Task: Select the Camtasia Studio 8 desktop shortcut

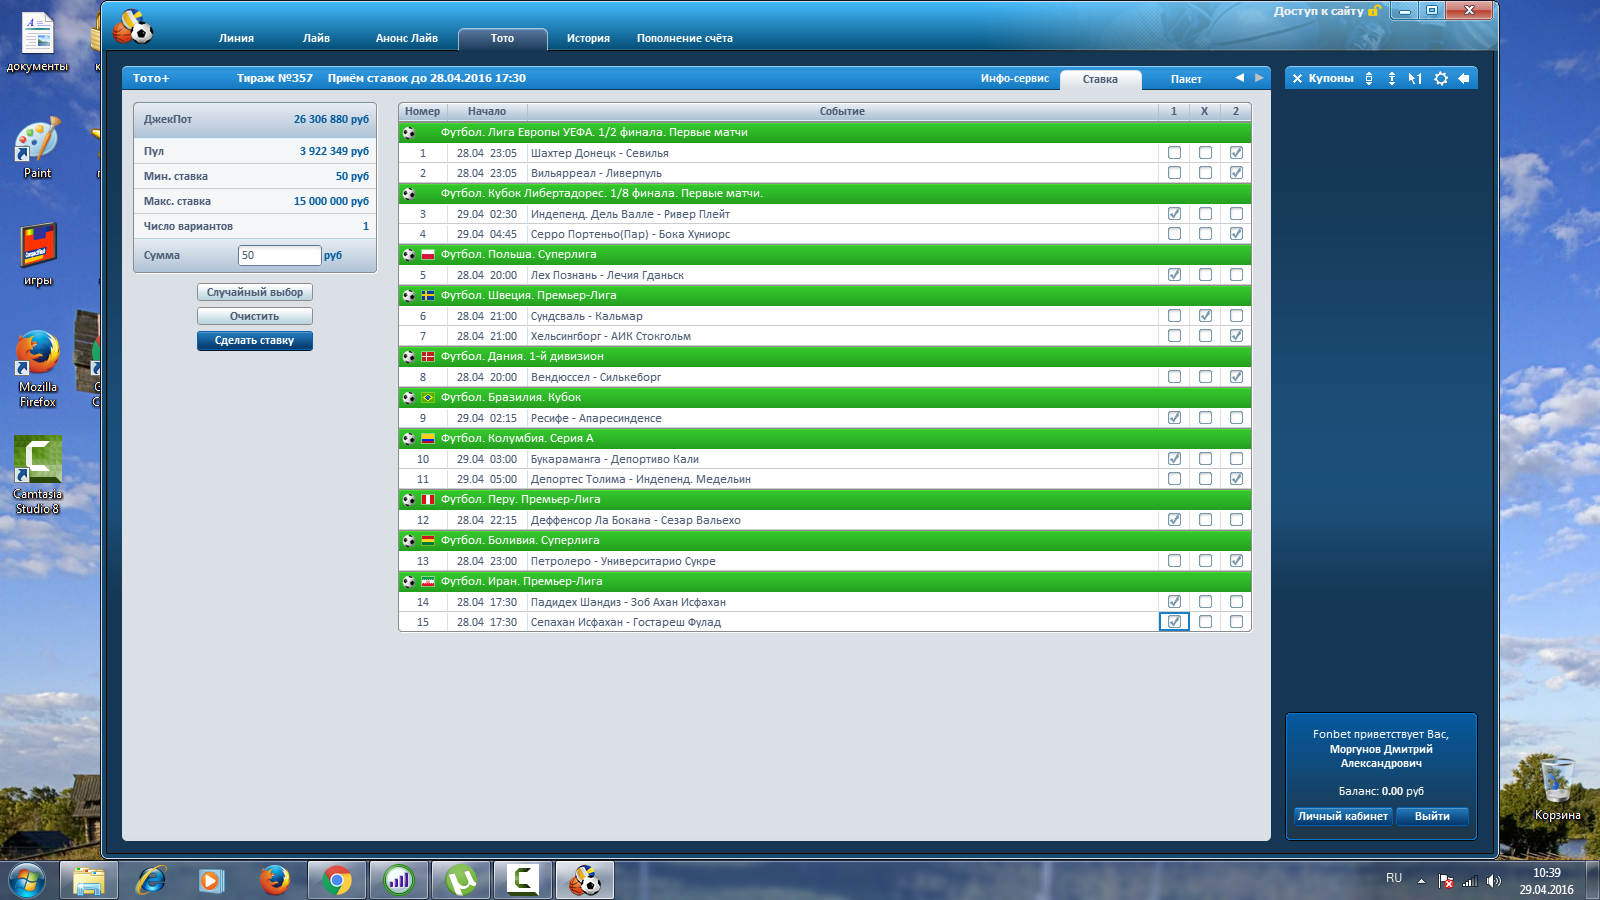Action: [38, 476]
